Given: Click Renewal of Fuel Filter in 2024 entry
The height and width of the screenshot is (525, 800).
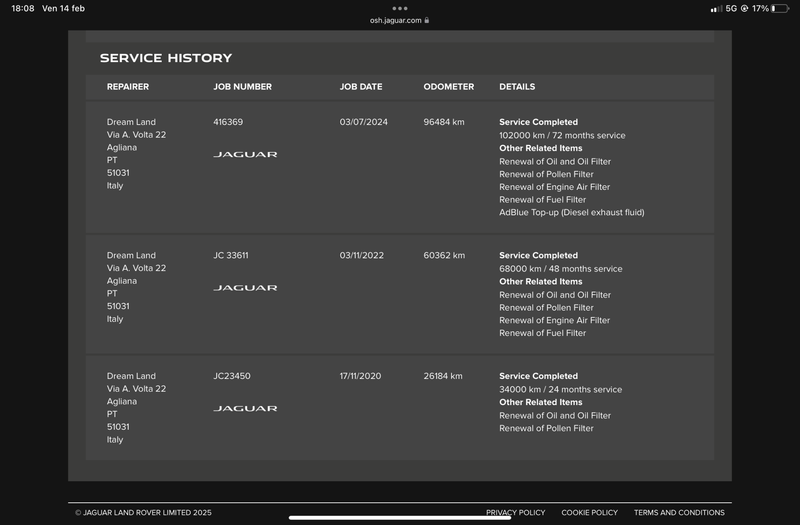Looking at the screenshot, I should tap(542, 200).
